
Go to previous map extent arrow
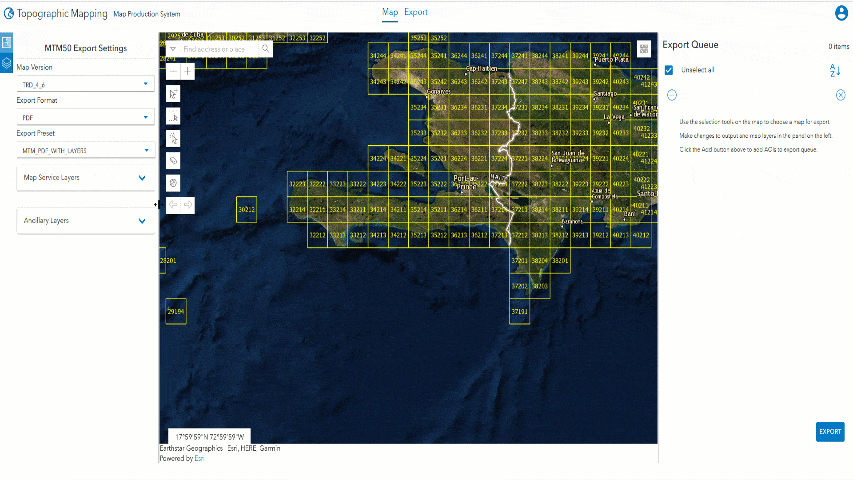pos(173,205)
